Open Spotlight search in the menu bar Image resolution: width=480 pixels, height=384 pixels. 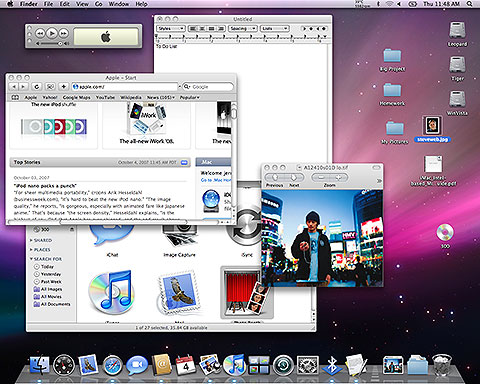click(469, 4)
